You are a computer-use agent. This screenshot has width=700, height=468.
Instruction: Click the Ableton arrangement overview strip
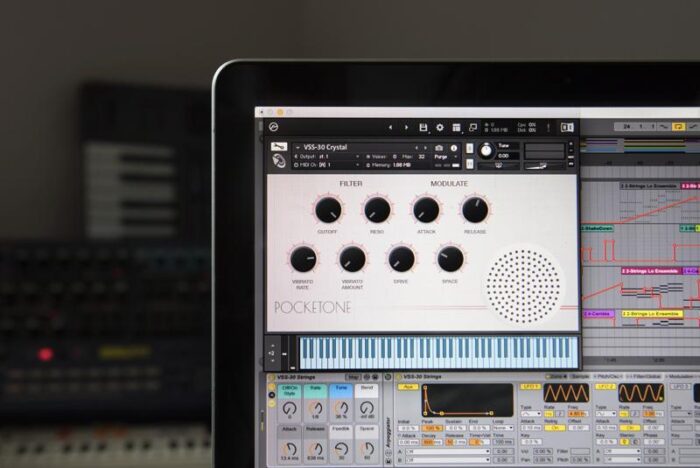click(640, 144)
